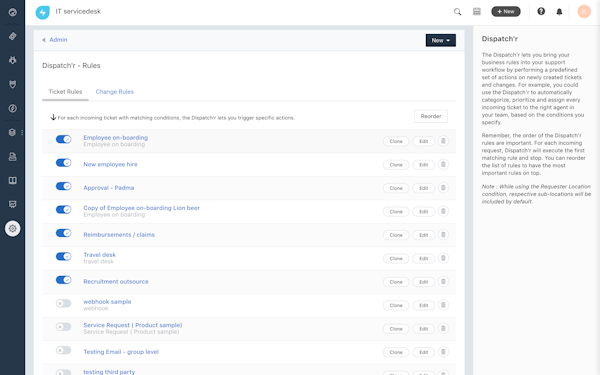The width and height of the screenshot is (600, 375).
Task: Delete the Service Request (Product sample) rule
Action: (x=443, y=328)
